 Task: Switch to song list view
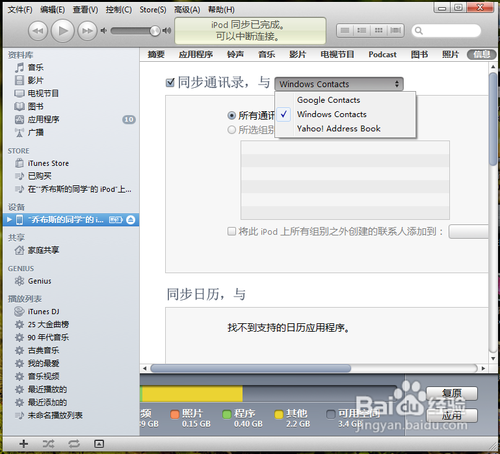tap(345, 31)
